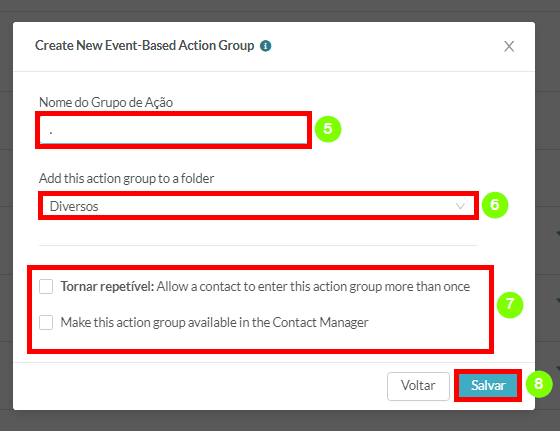Click the Nome do Grupo de Ação field

coord(173,130)
